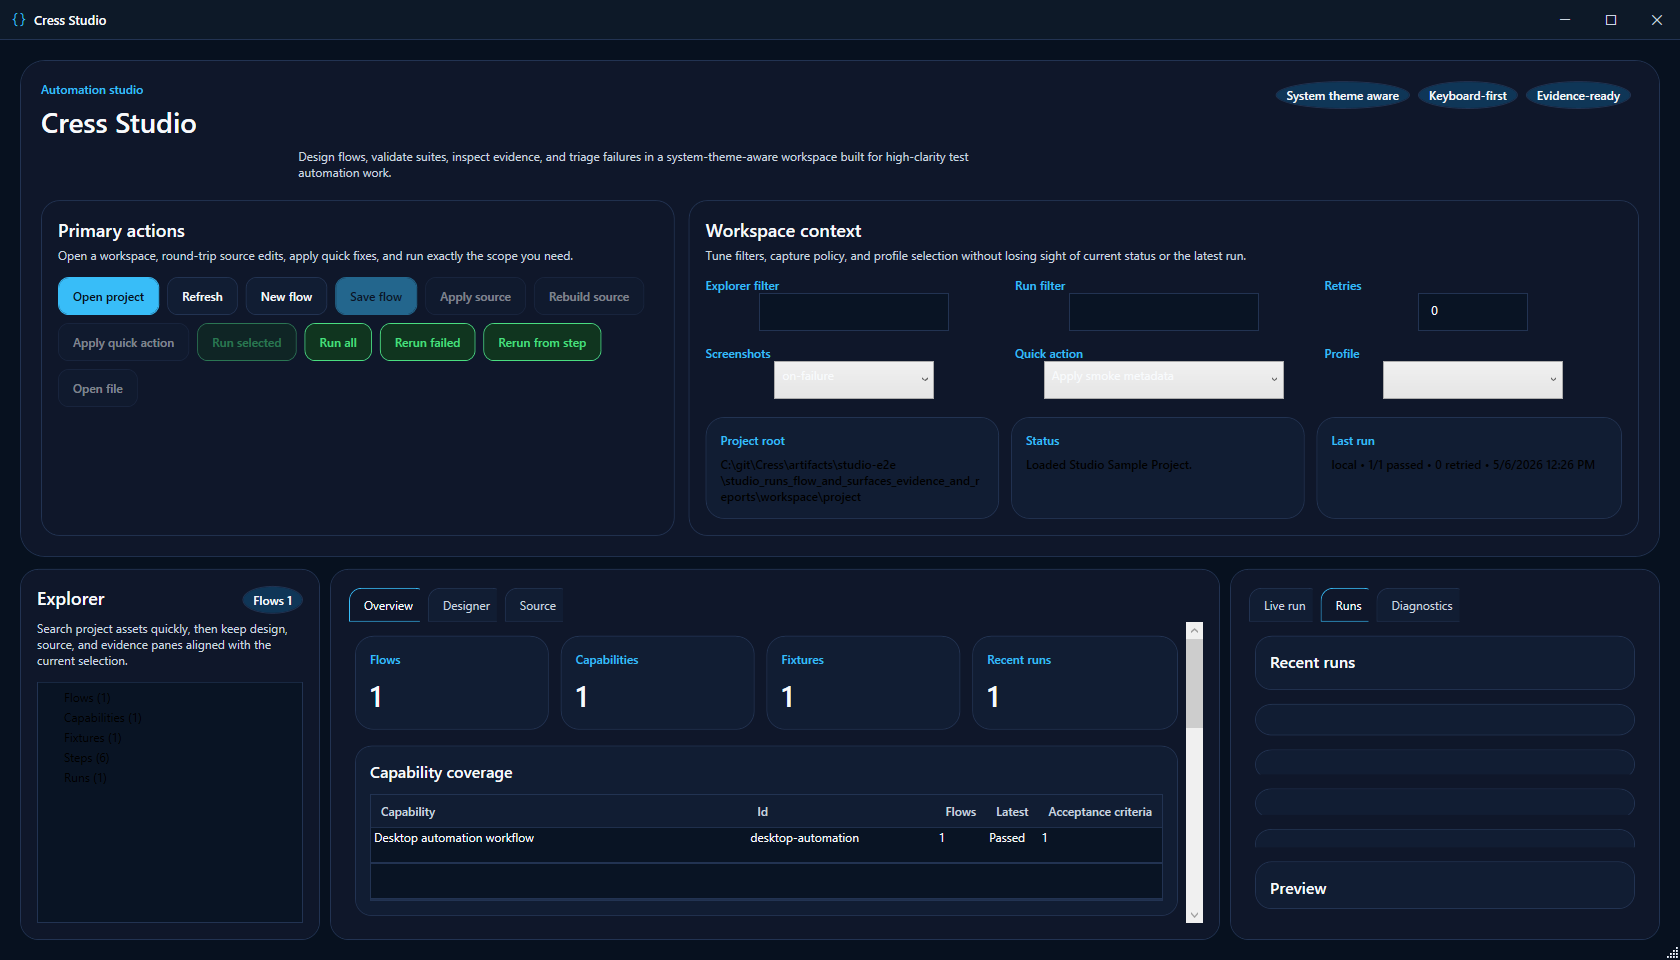Image resolution: width=1680 pixels, height=960 pixels.
Task: Maximize the Cress Studio window
Action: (x=1611, y=20)
